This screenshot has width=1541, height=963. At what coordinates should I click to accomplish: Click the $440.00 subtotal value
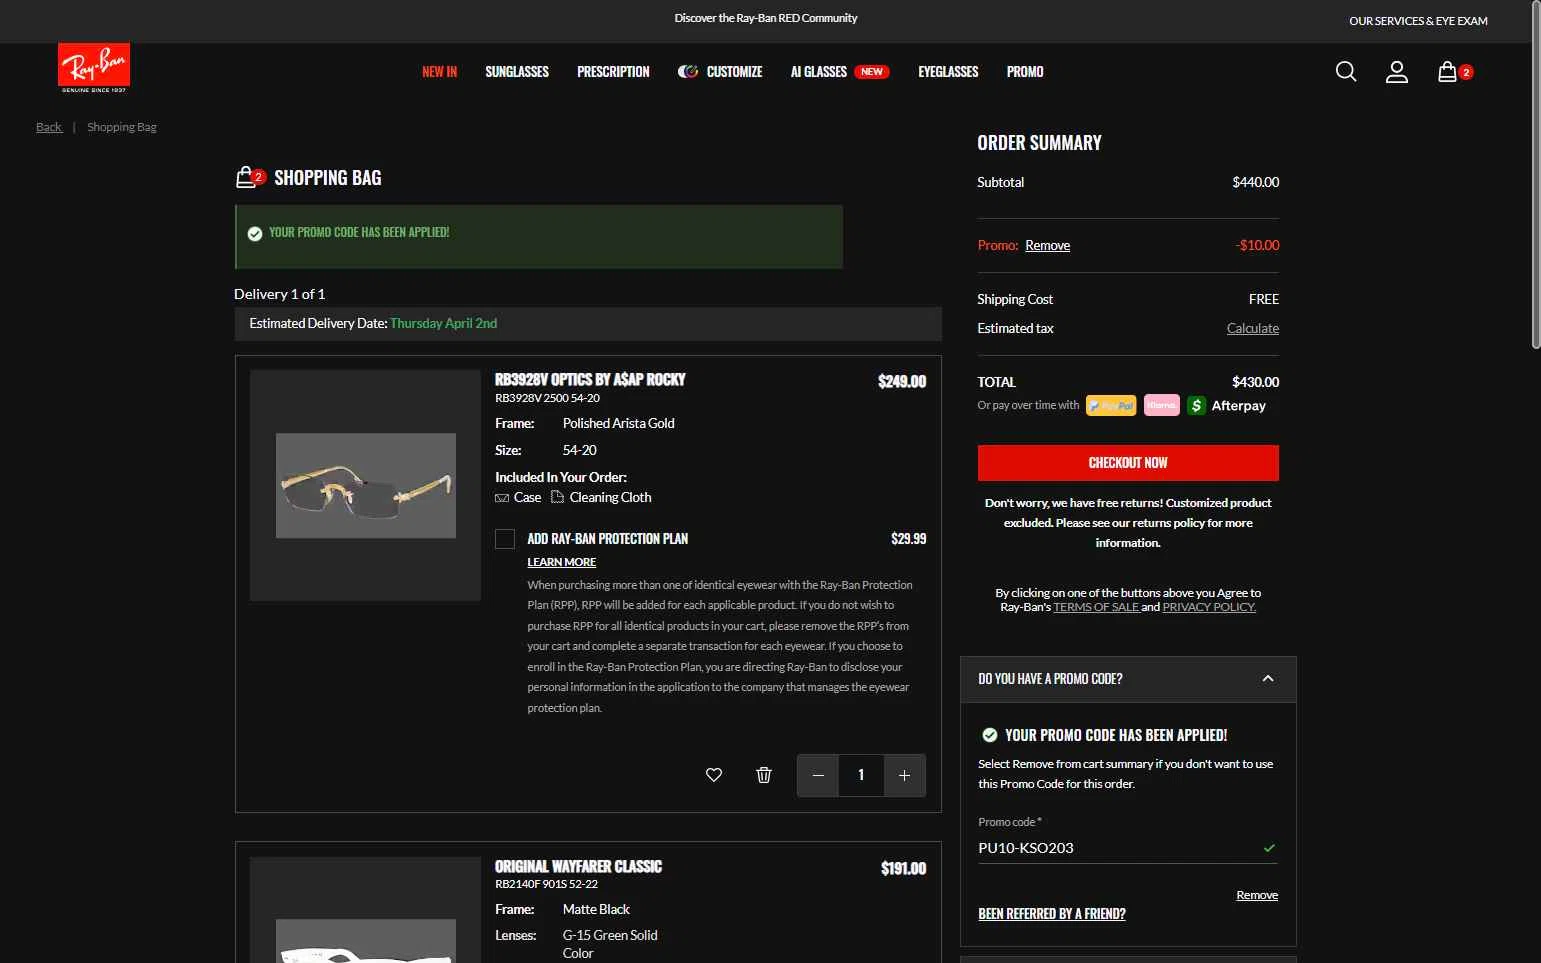[x=1255, y=183]
